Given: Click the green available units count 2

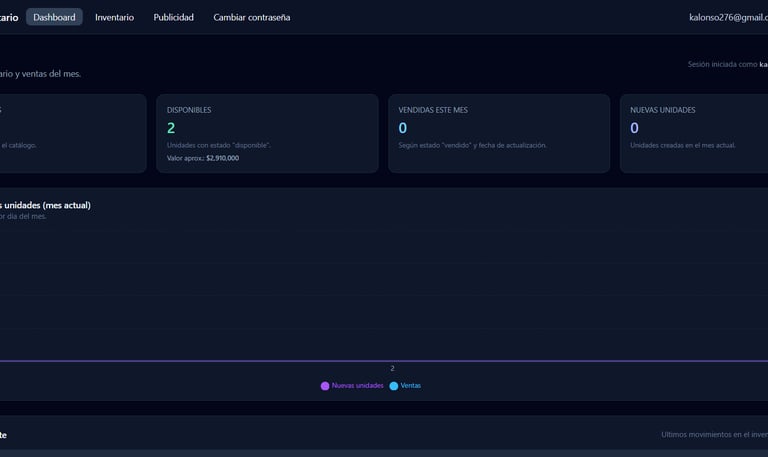Looking at the screenshot, I should (x=171, y=128).
